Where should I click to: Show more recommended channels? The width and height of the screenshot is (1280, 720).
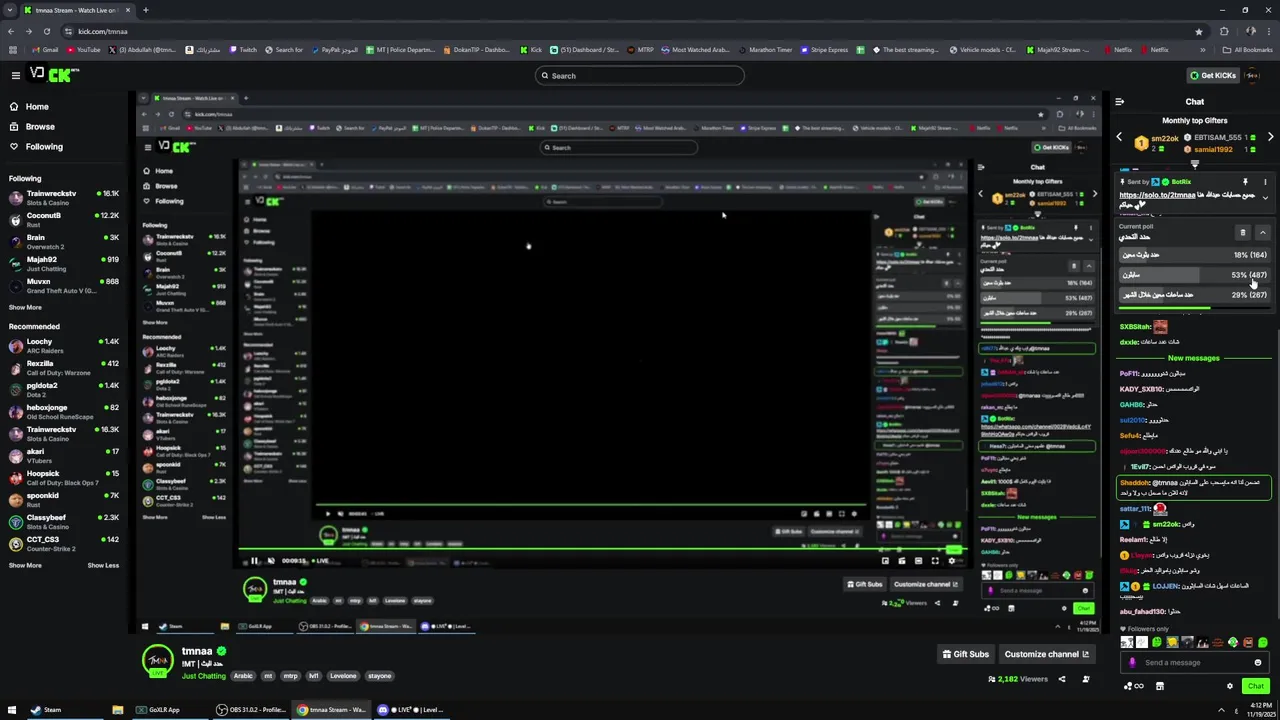[x=25, y=565]
